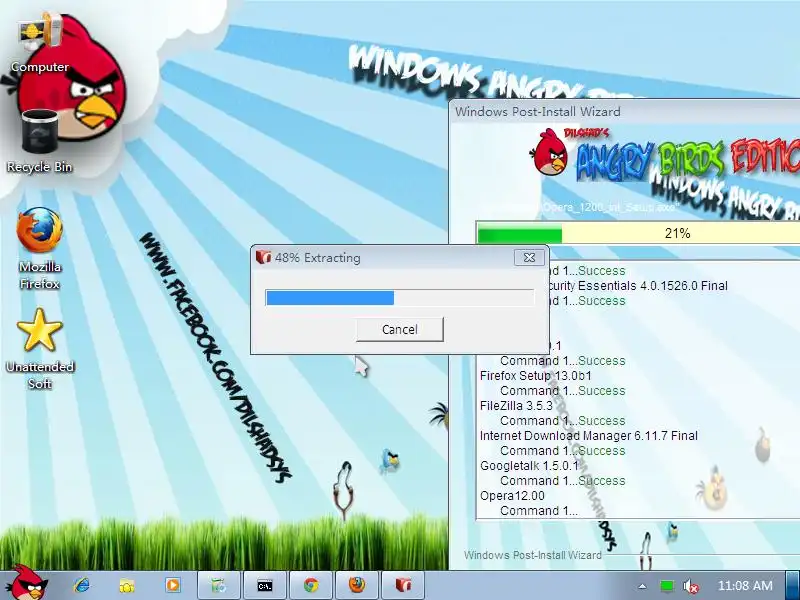Click the Windows Post-Install Wizard footer label
Screen dimensions: 800x600
click(x=533, y=555)
